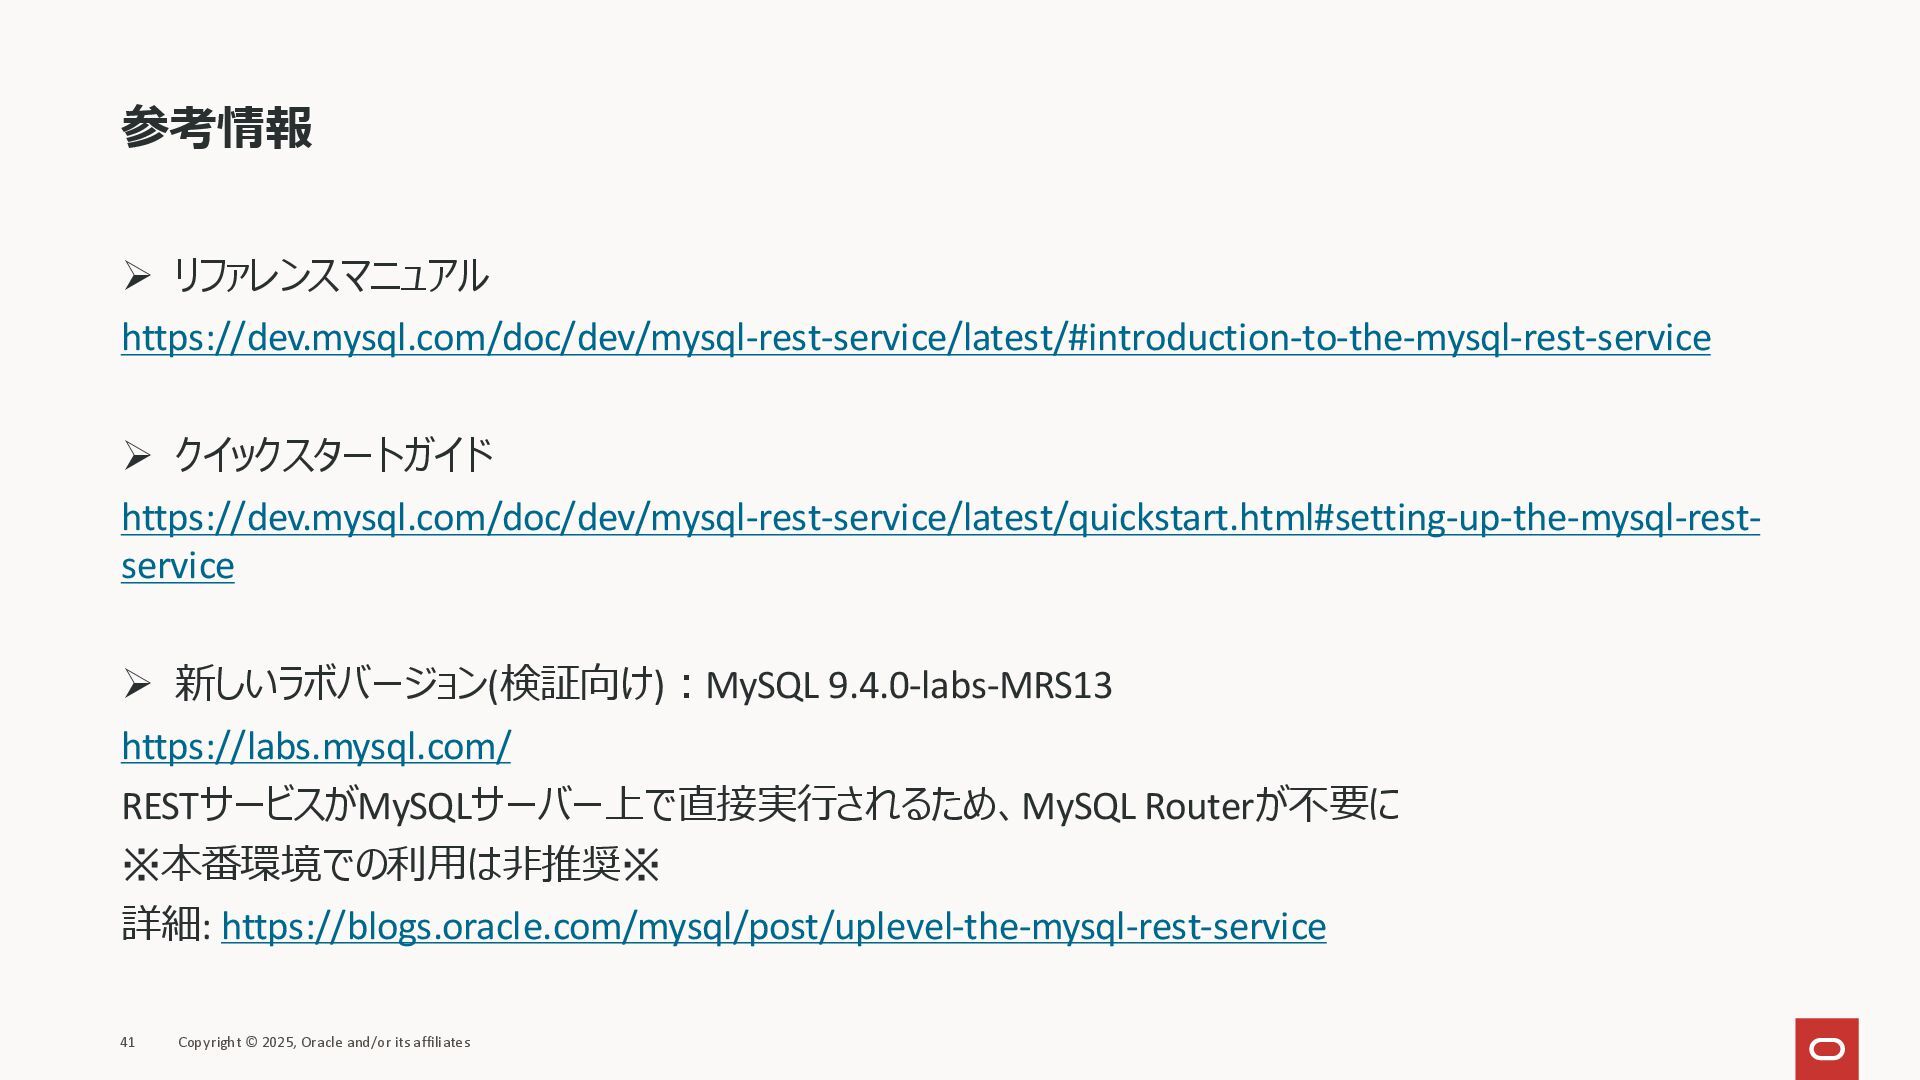This screenshot has height=1080, width=1920.
Task: Click arrow bullet before クイックスタートガイド
Action: tap(136, 456)
